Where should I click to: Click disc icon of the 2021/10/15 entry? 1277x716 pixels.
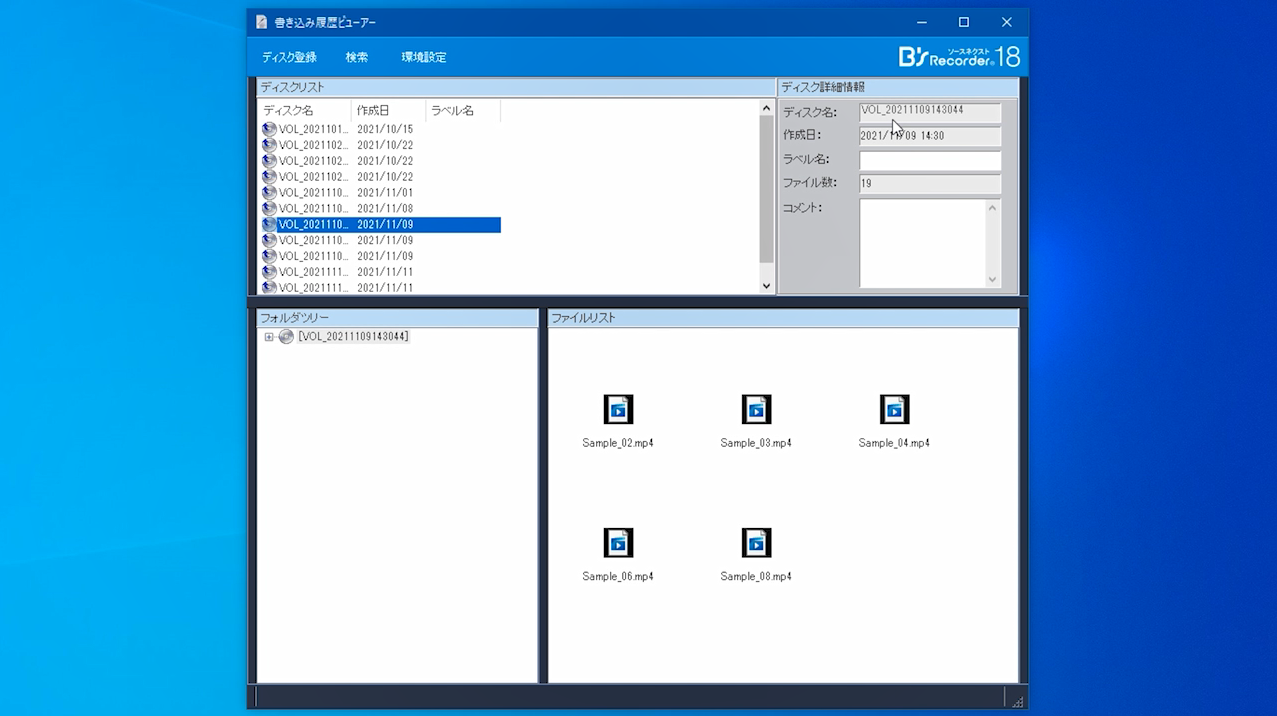pyautogui.click(x=269, y=129)
